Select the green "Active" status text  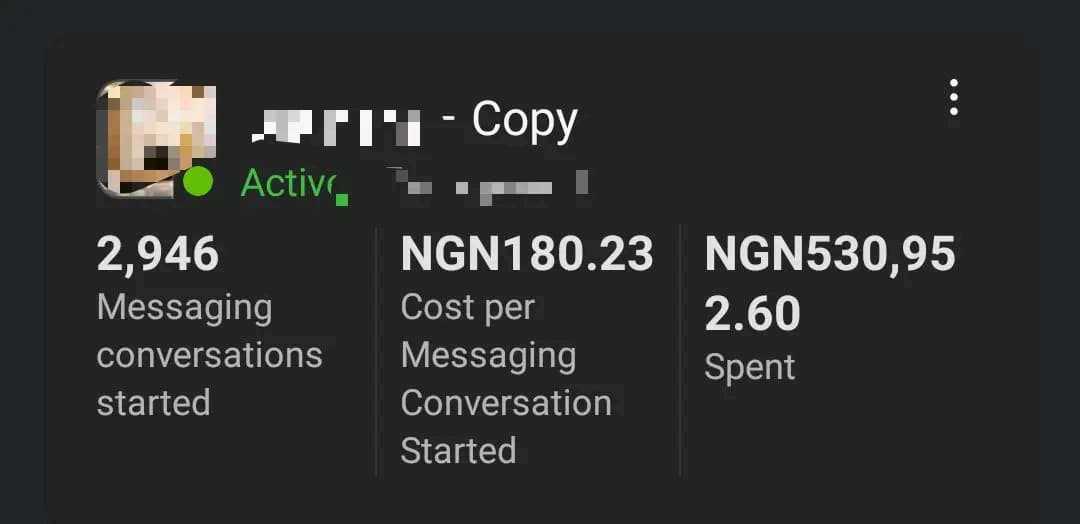(x=290, y=184)
